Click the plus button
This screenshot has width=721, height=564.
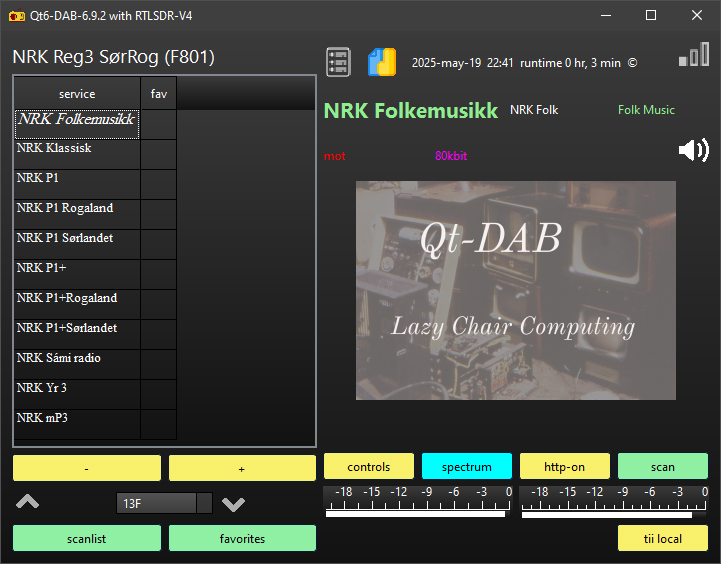tap(242, 468)
